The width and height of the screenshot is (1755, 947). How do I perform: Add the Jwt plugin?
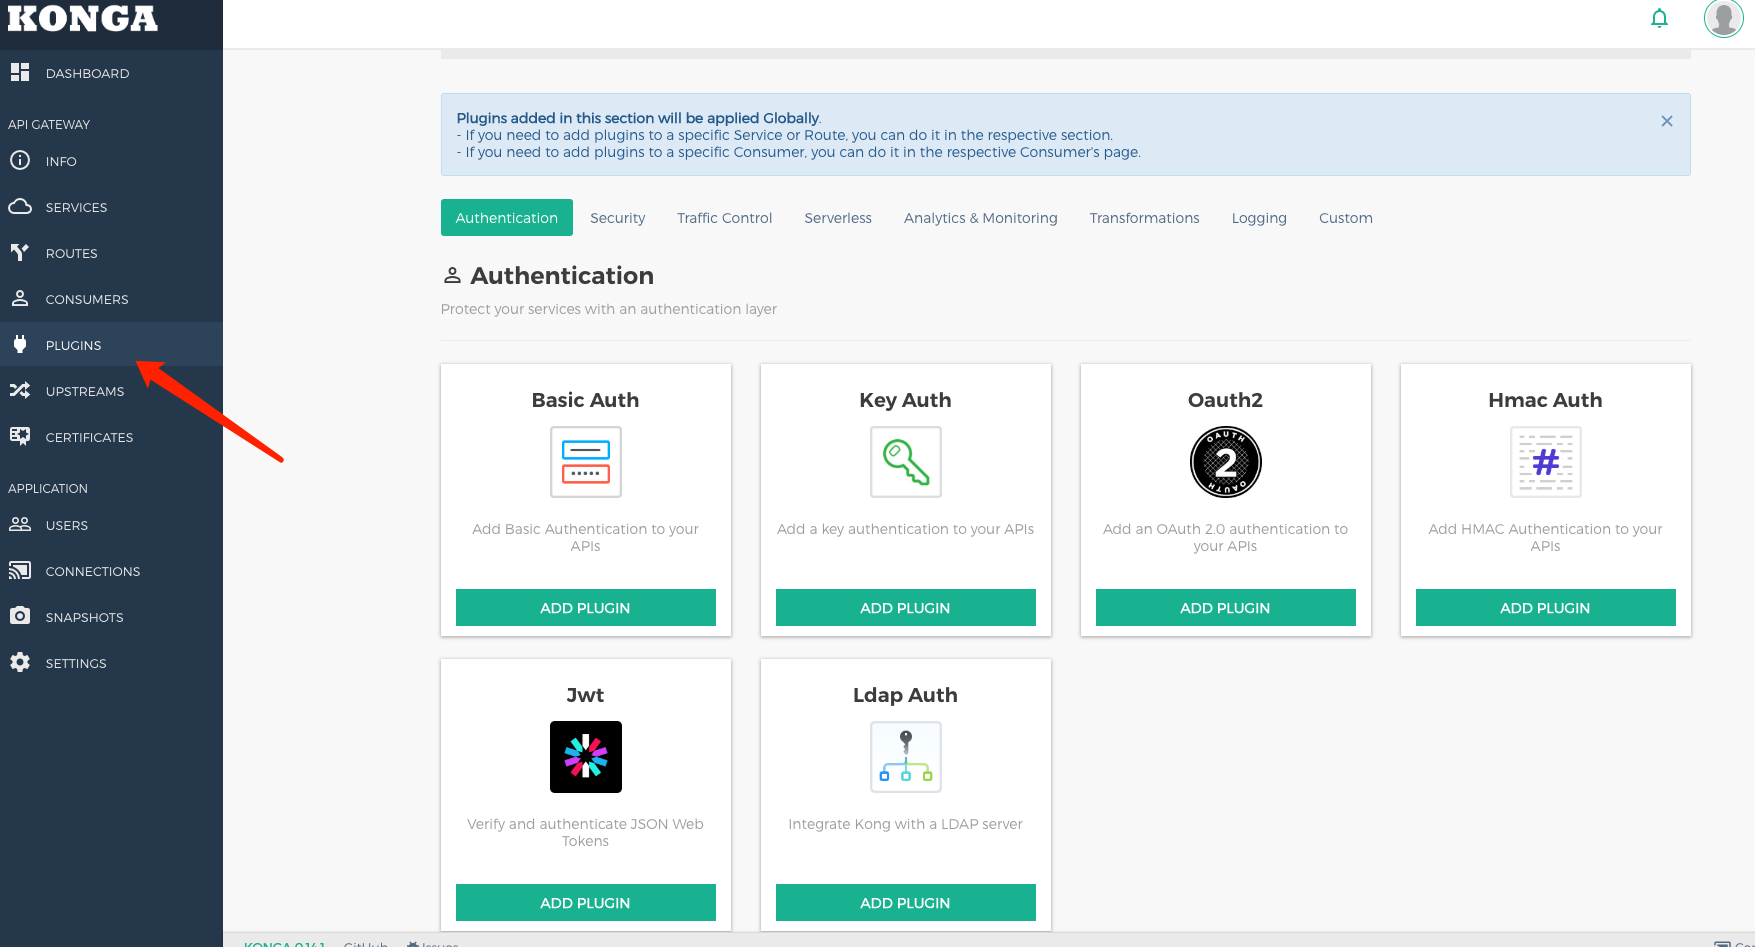[585, 903]
